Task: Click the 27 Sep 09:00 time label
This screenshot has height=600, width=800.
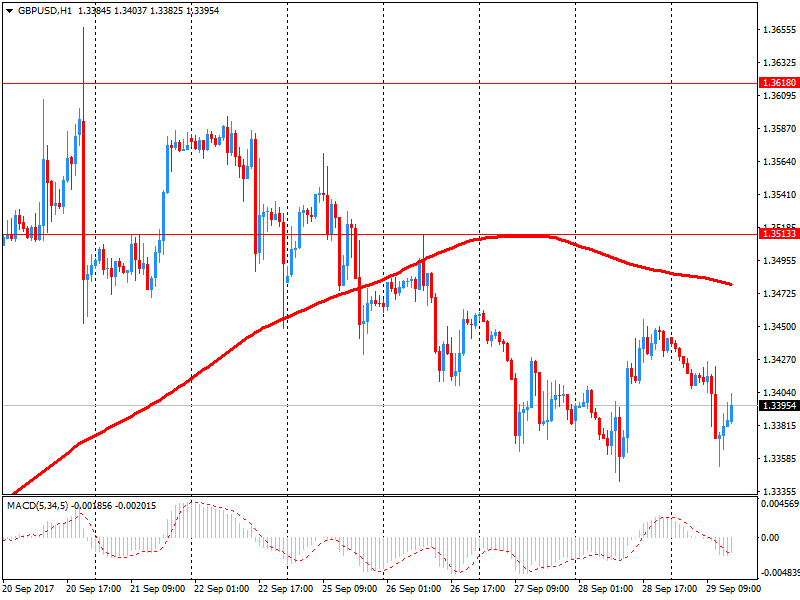Action: pyautogui.click(x=541, y=589)
